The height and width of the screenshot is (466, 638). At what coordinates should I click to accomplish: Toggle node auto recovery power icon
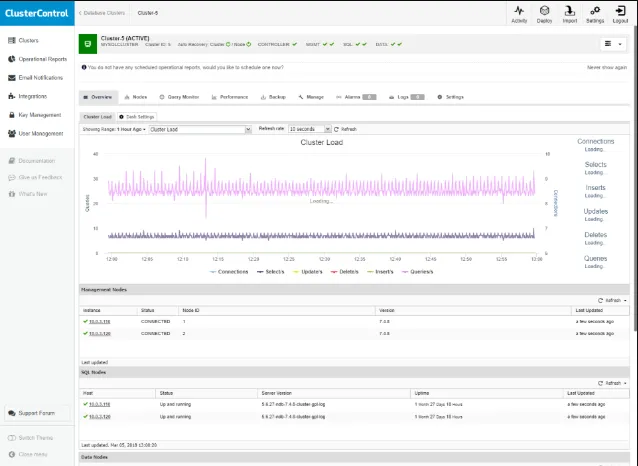pos(249,44)
